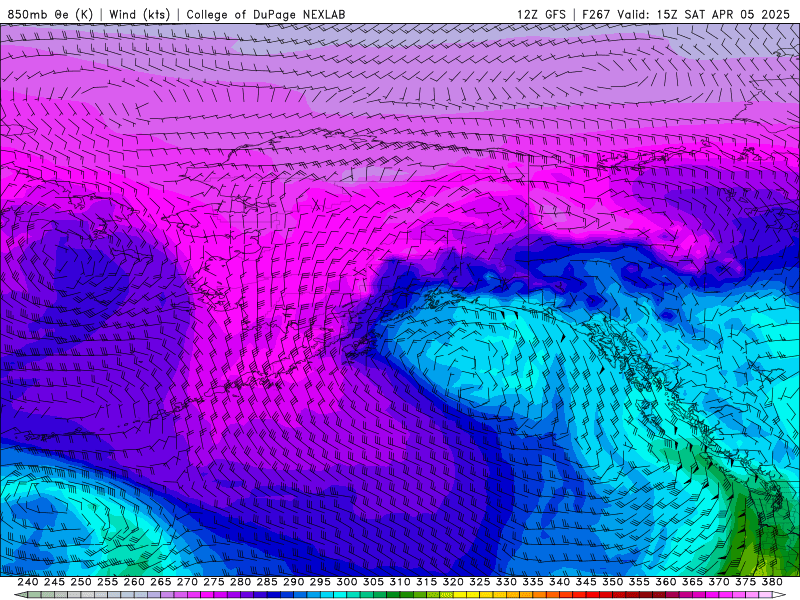The image size is (800, 600).
Task: Click the 350 color scale label
Action: pyautogui.click(x=613, y=582)
